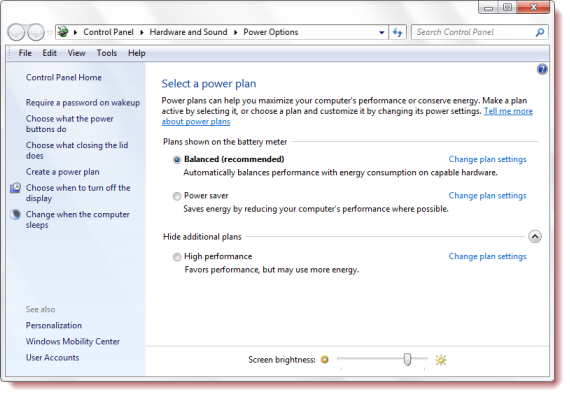Select the High performance plan radio button
Image resolution: width=570 pixels, height=397 pixels.
[177, 257]
